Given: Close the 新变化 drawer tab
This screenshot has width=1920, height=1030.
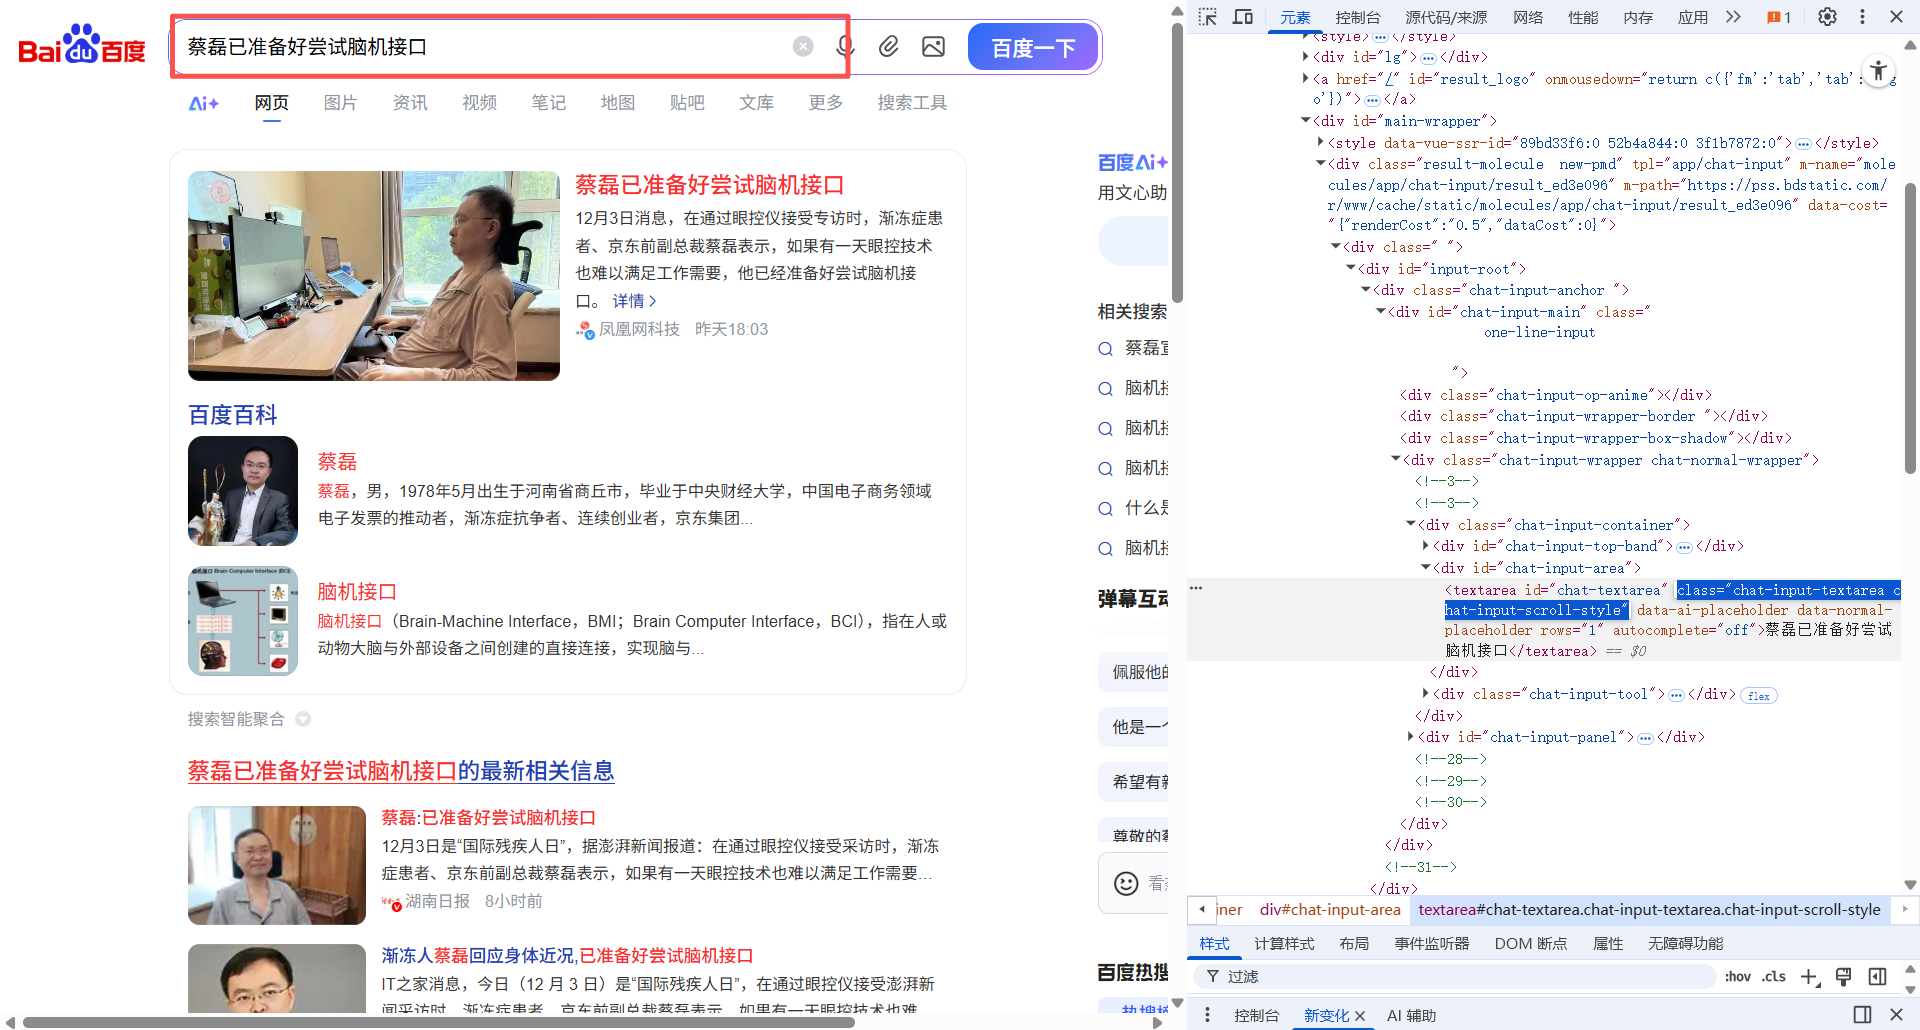Looking at the screenshot, I should 1360,1016.
